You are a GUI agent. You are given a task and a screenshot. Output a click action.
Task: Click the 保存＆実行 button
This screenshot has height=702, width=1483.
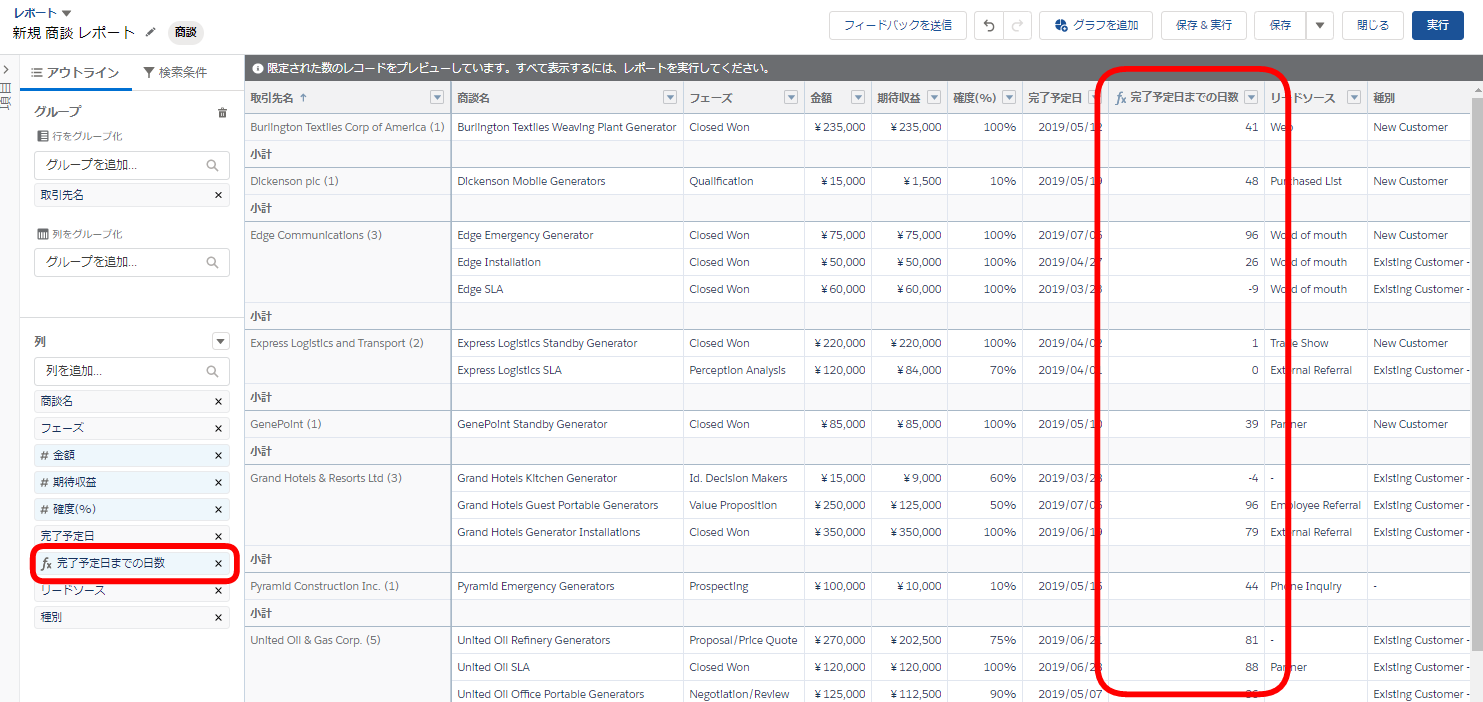tap(1204, 25)
